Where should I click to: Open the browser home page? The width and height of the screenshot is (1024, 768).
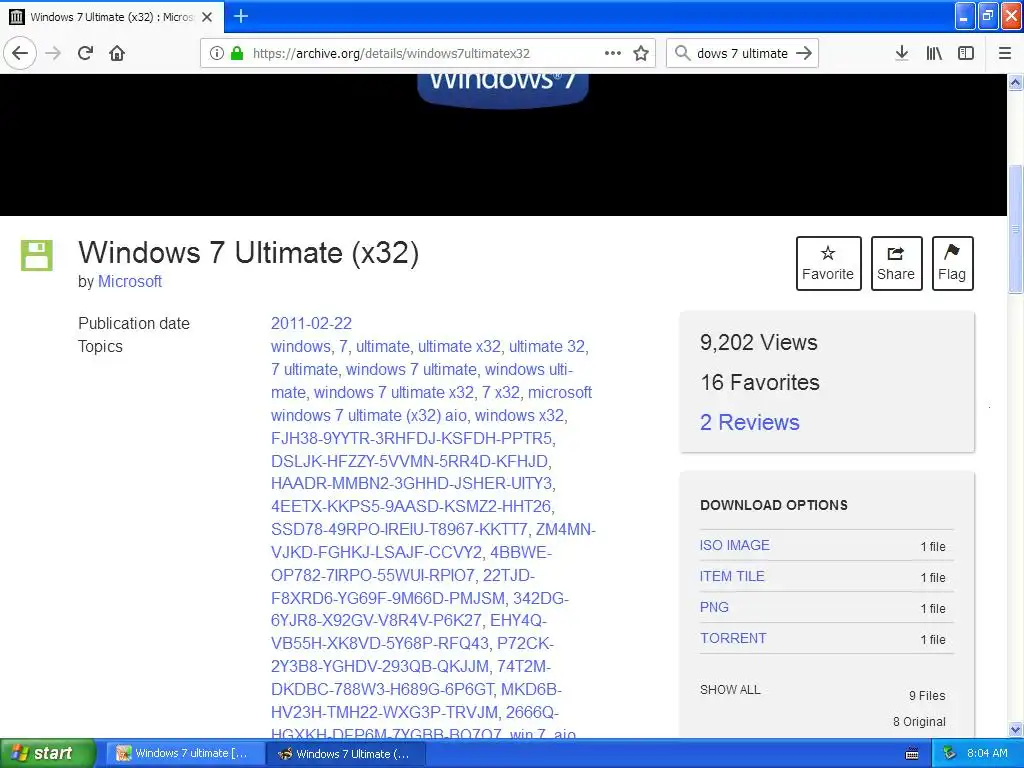click(117, 53)
